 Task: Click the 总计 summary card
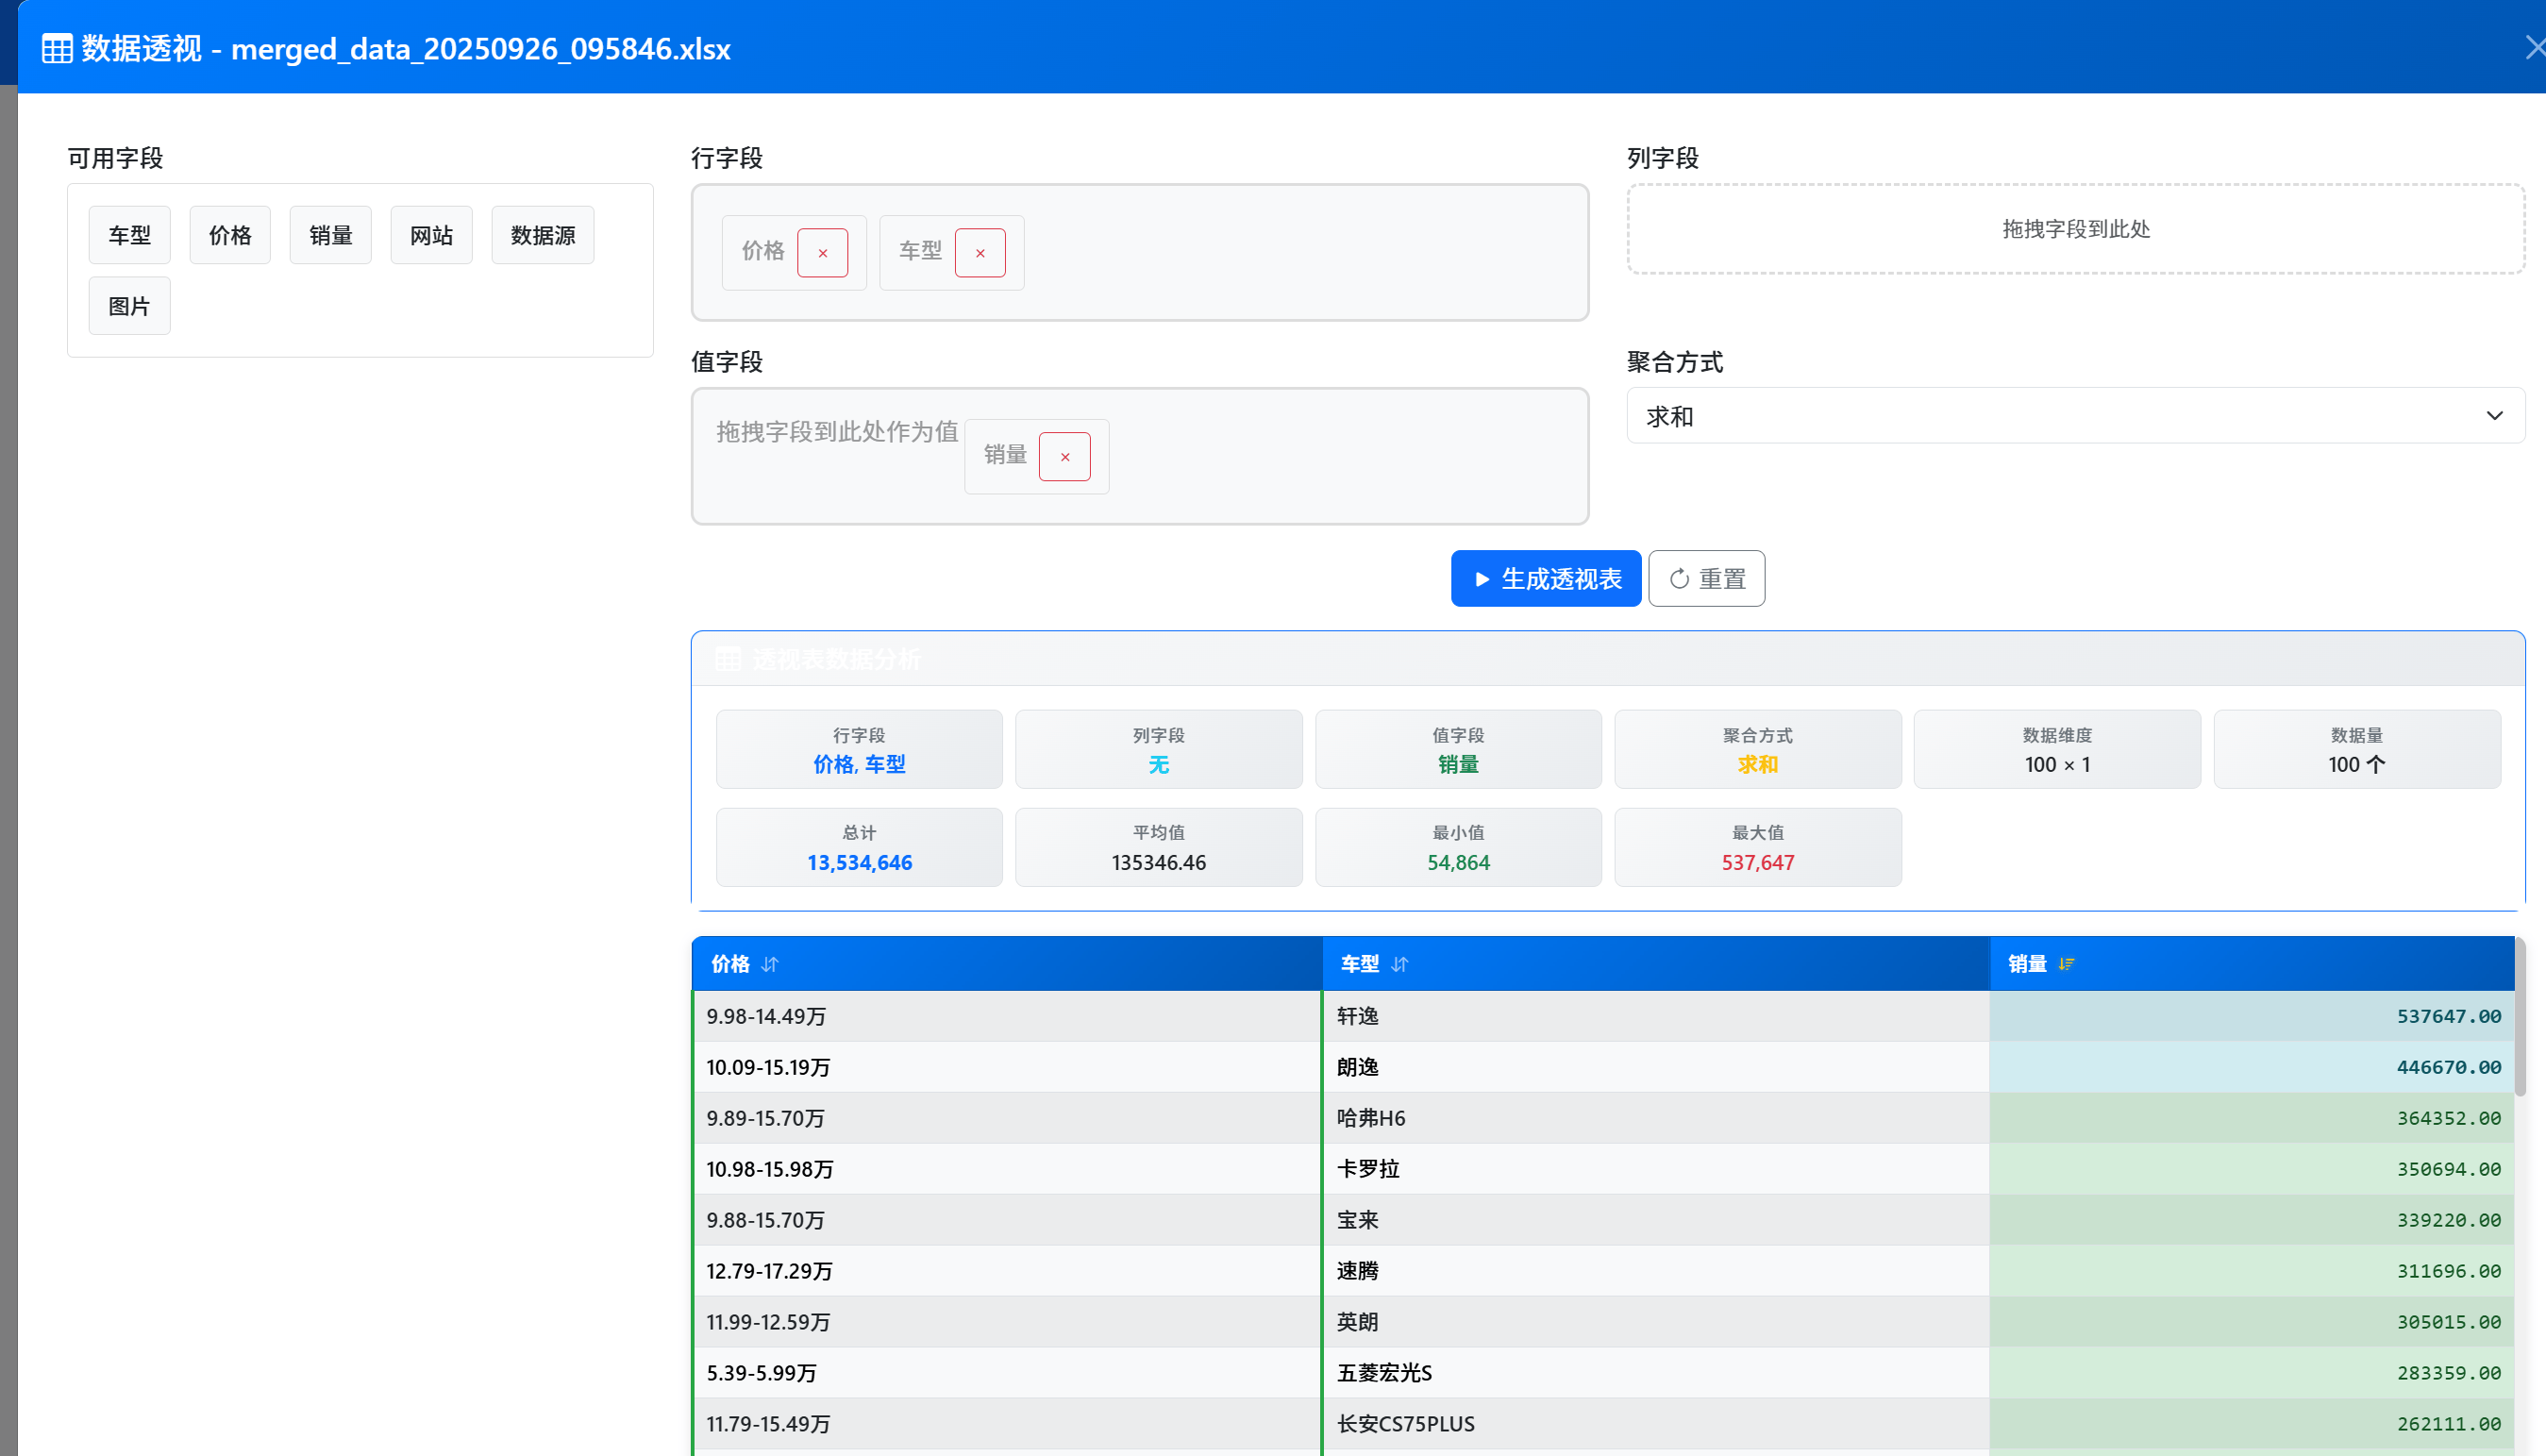(858, 847)
